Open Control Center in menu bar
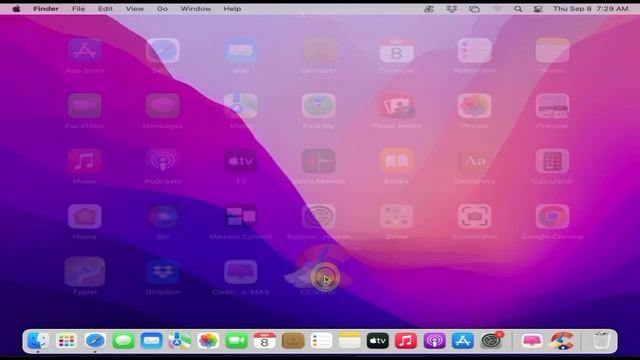Viewport: 640px width, 360px height. pos(538,9)
